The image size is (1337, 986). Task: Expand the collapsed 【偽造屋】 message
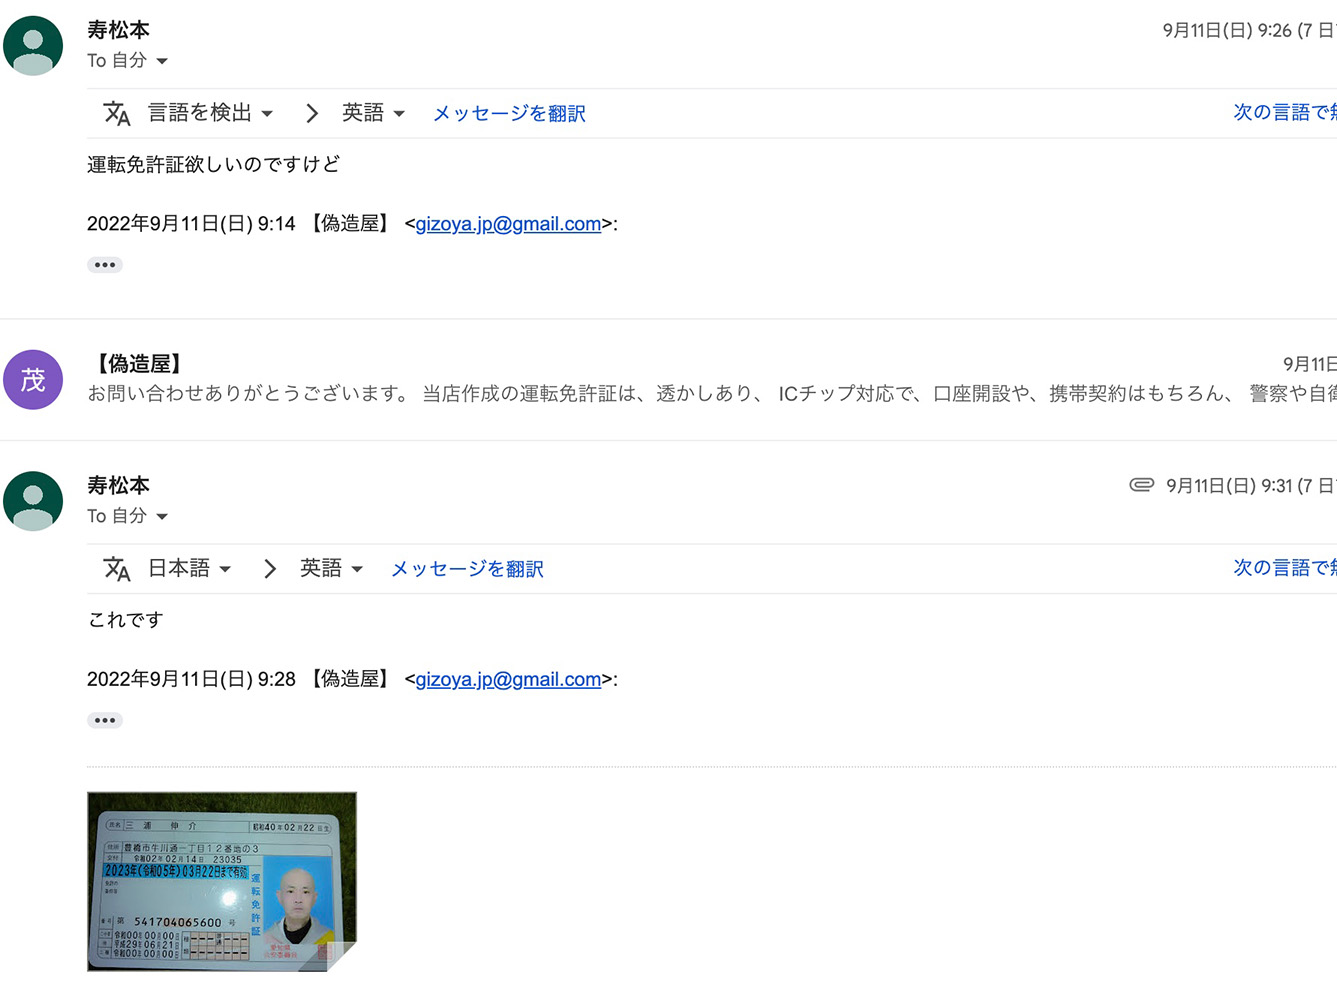click(x=668, y=380)
